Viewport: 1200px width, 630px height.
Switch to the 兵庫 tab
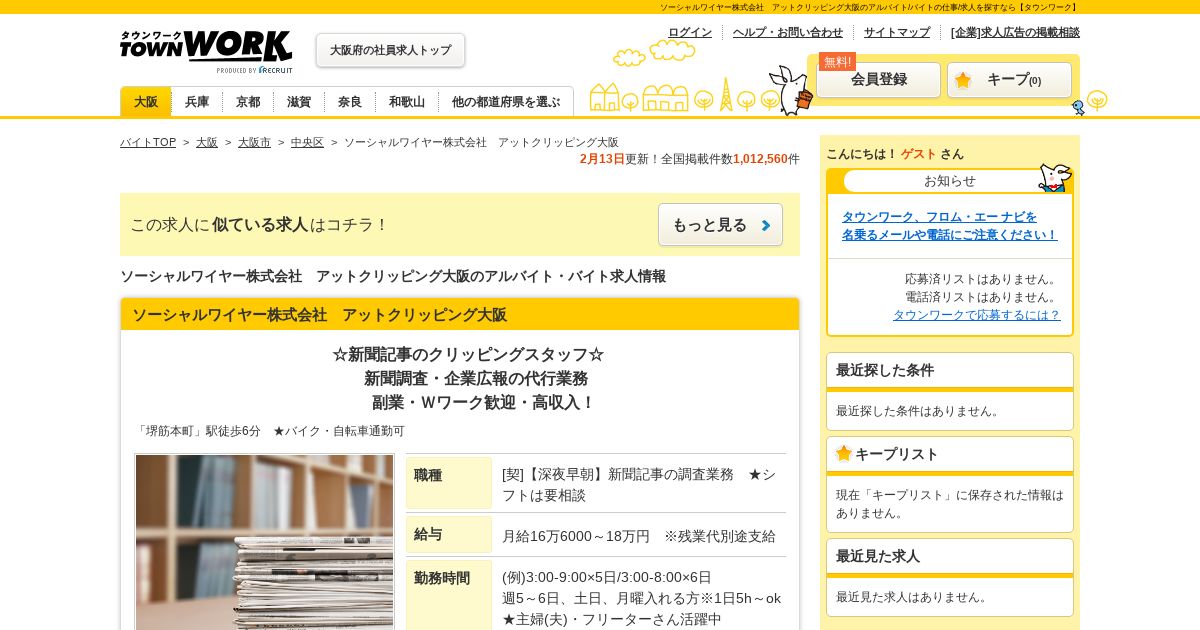click(x=197, y=102)
